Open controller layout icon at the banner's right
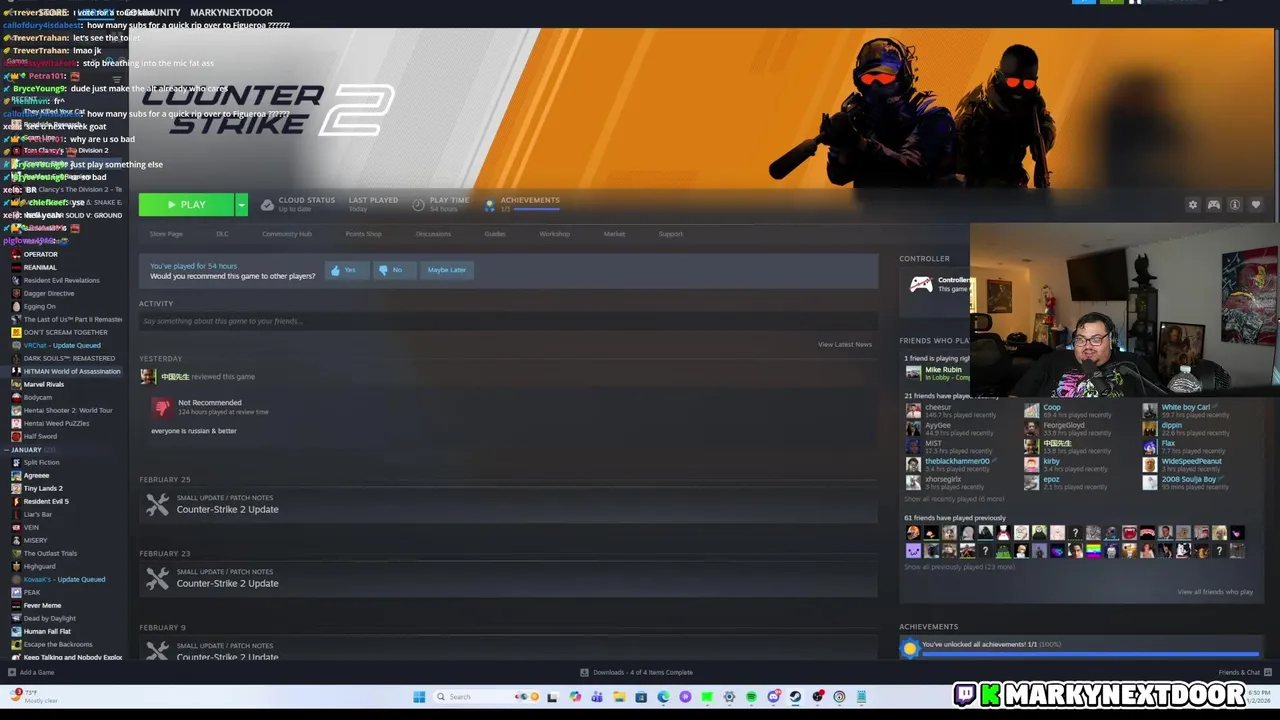1280x720 pixels. tap(1213, 205)
